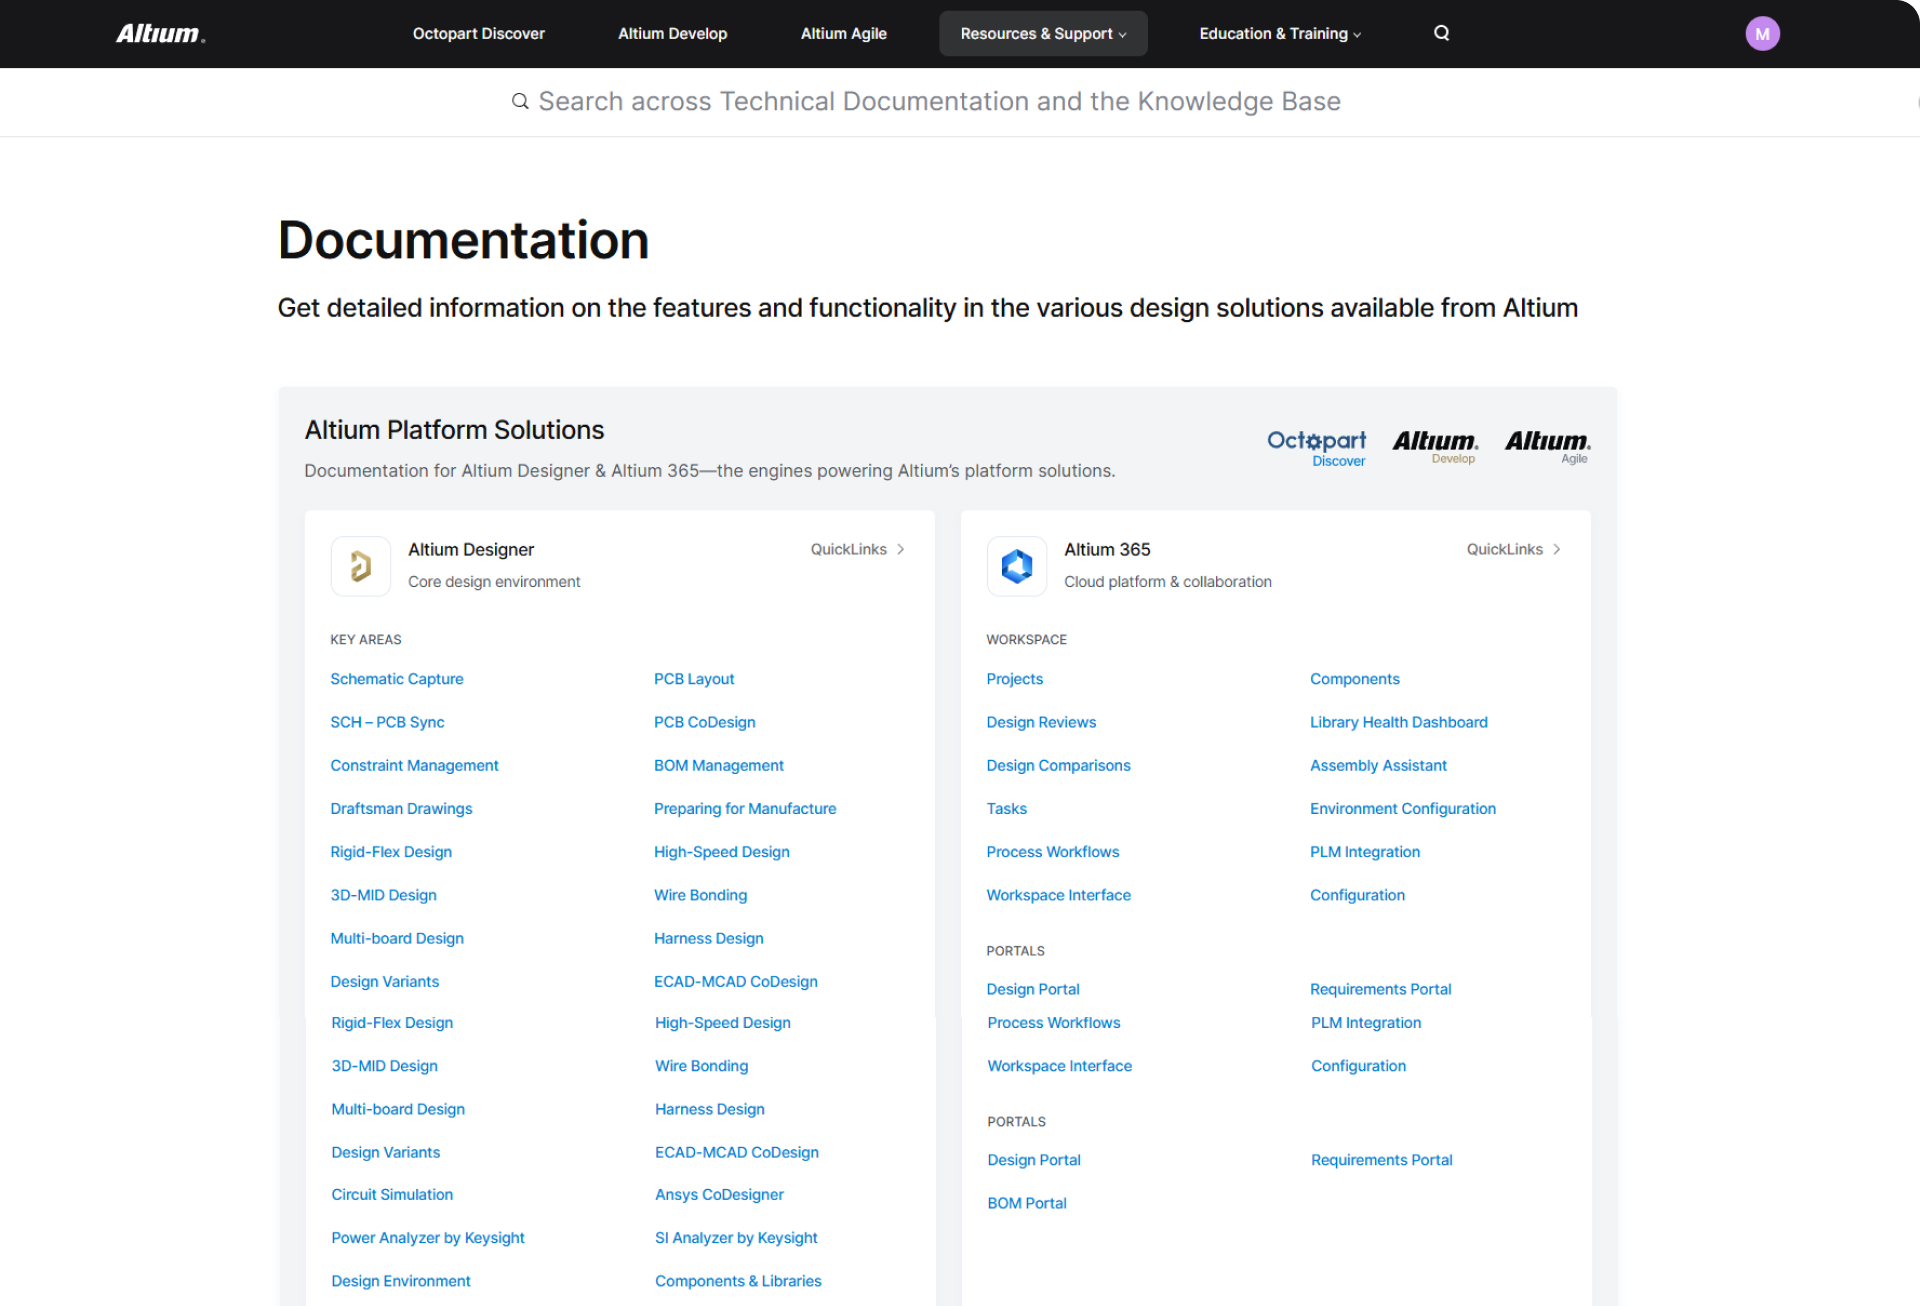Open Constraint Management link
This screenshot has width=1920, height=1306.
414,765
